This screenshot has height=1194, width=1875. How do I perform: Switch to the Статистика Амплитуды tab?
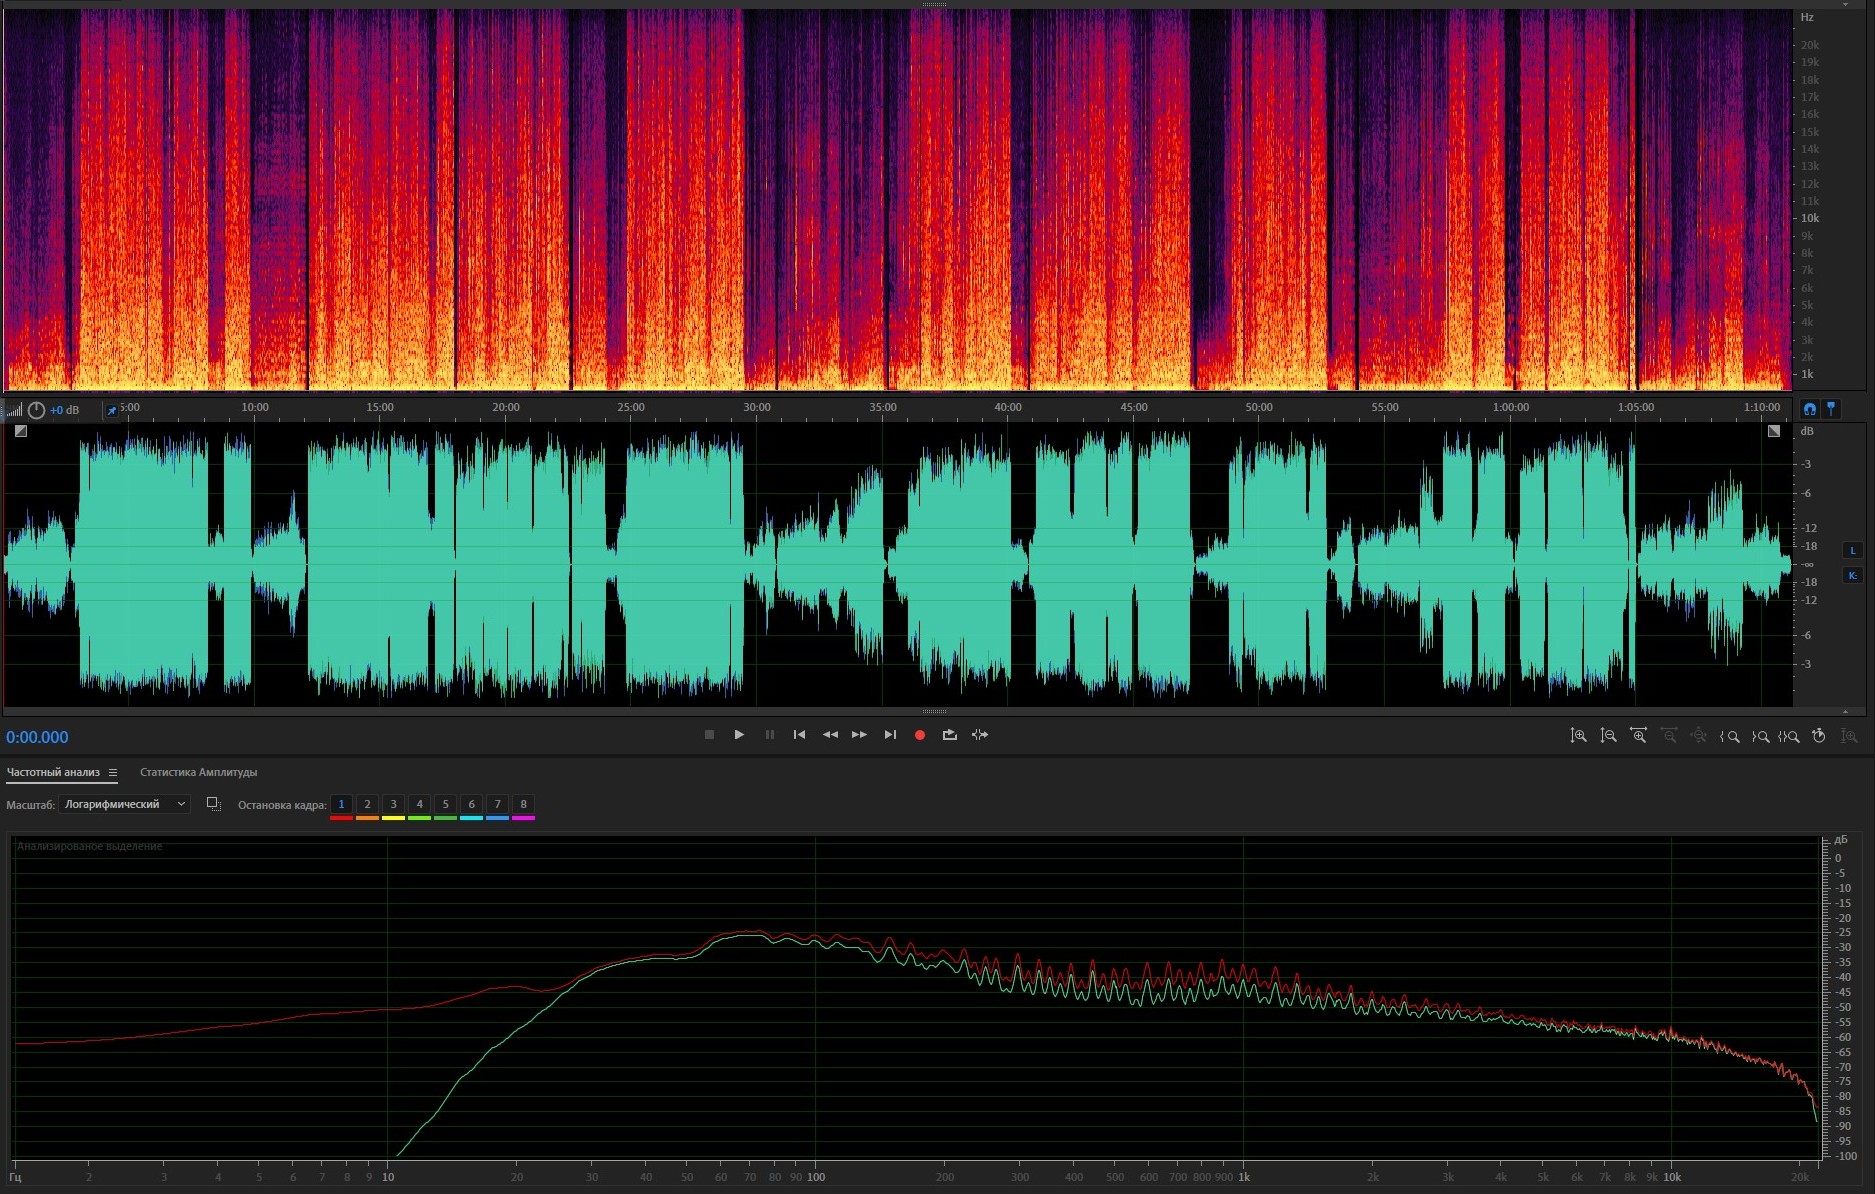click(x=198, y=772)
